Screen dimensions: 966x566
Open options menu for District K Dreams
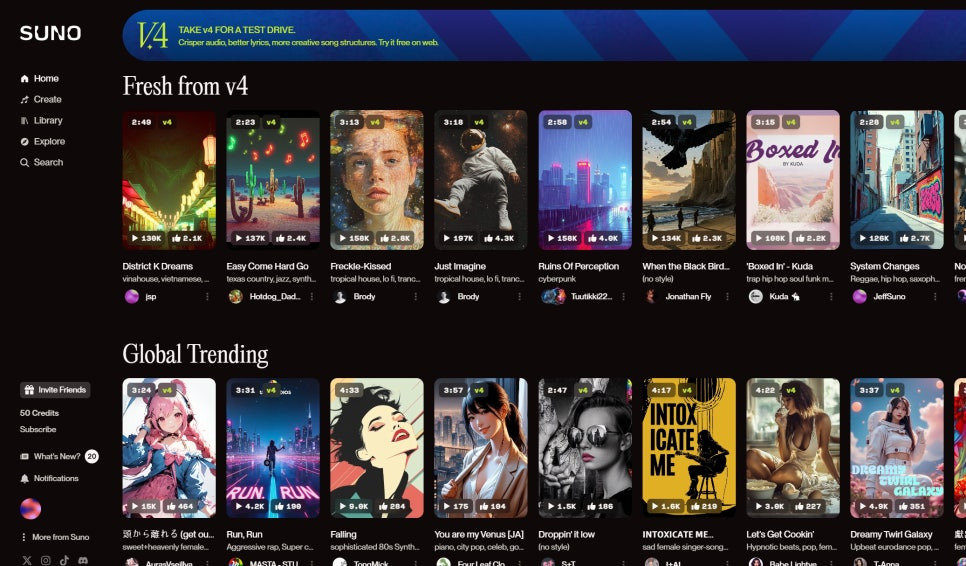coord(207,296)
